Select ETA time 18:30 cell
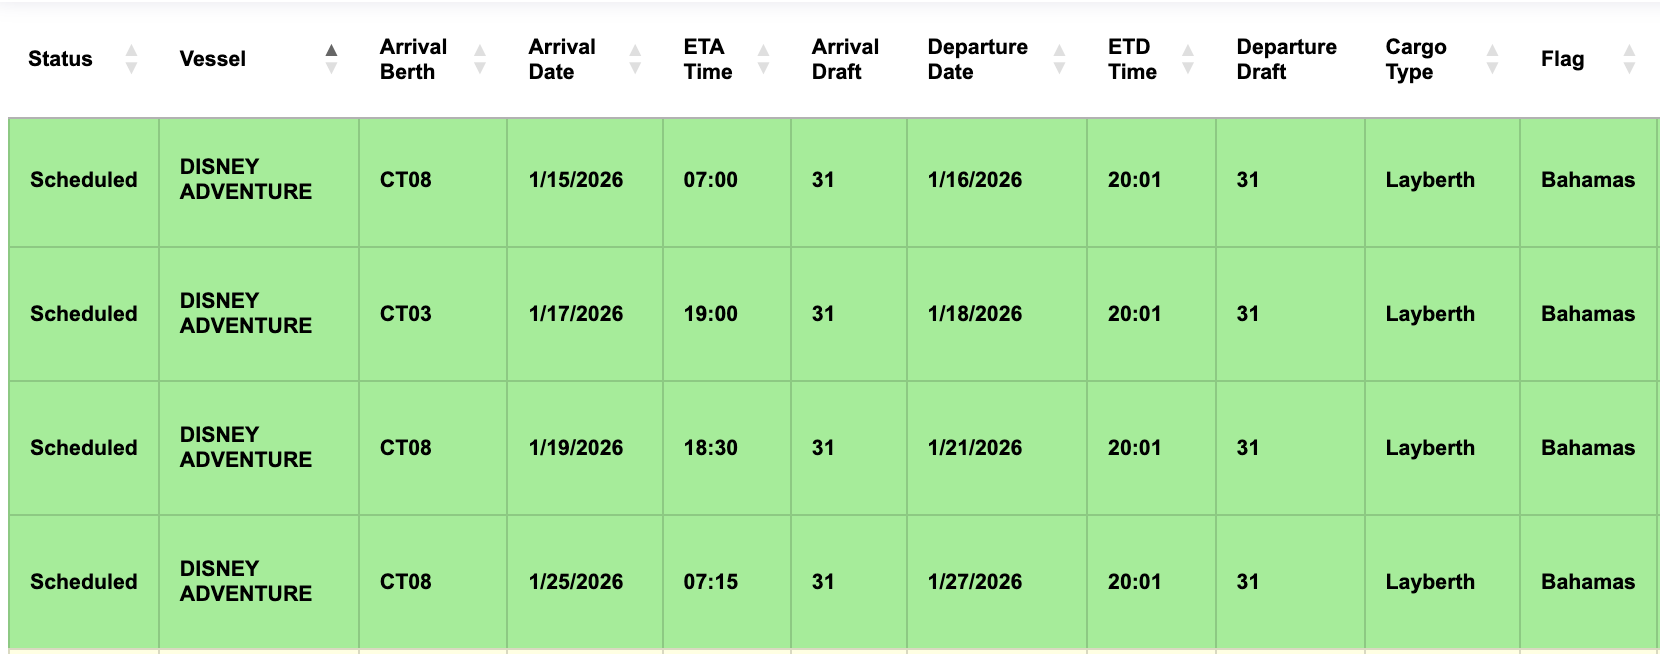The width and height of the screenshot is (1660, 654). tap(710, 448)
